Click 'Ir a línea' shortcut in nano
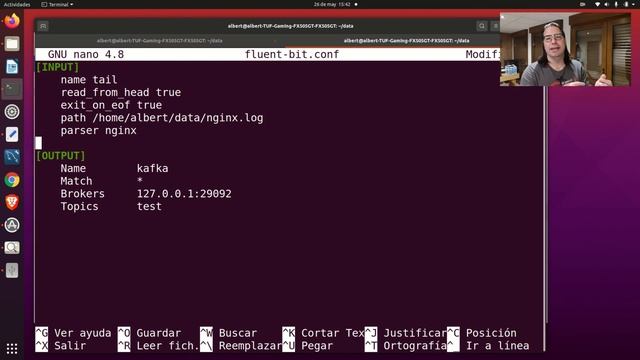 coord(489,346)
